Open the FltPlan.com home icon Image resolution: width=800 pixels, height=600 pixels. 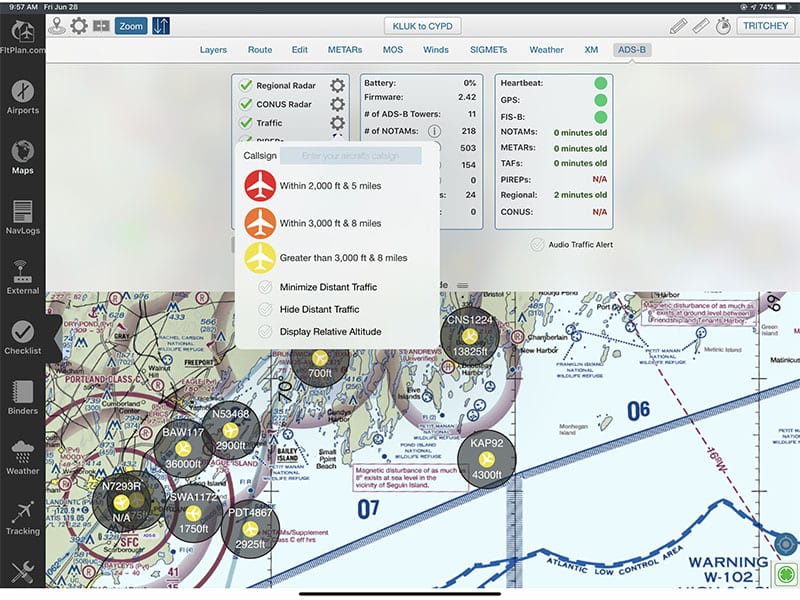[x=22, y=36]
